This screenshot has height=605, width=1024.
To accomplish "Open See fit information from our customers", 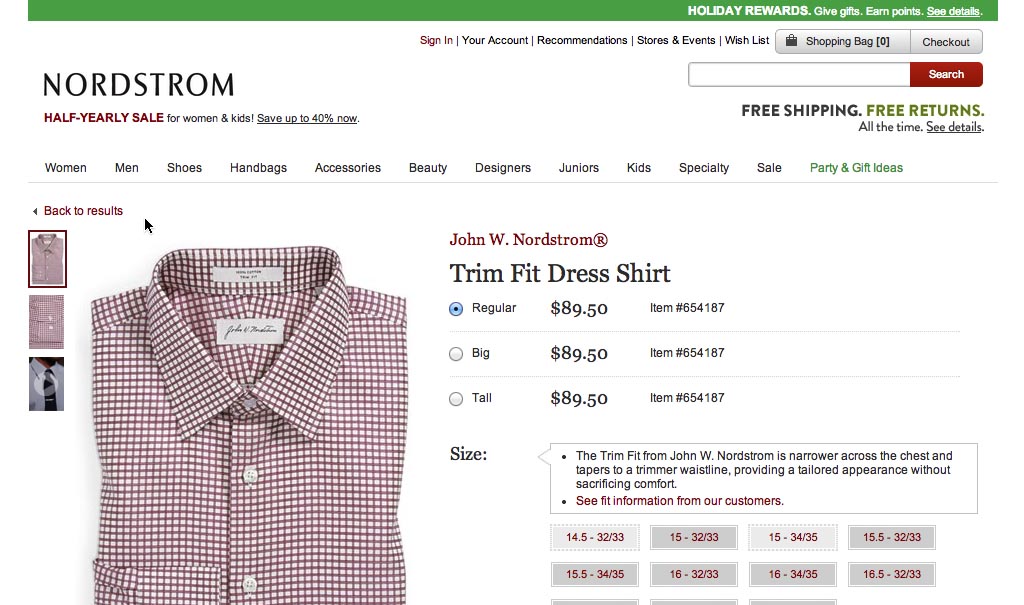I will pyautogui.click(x=679, y=501).
